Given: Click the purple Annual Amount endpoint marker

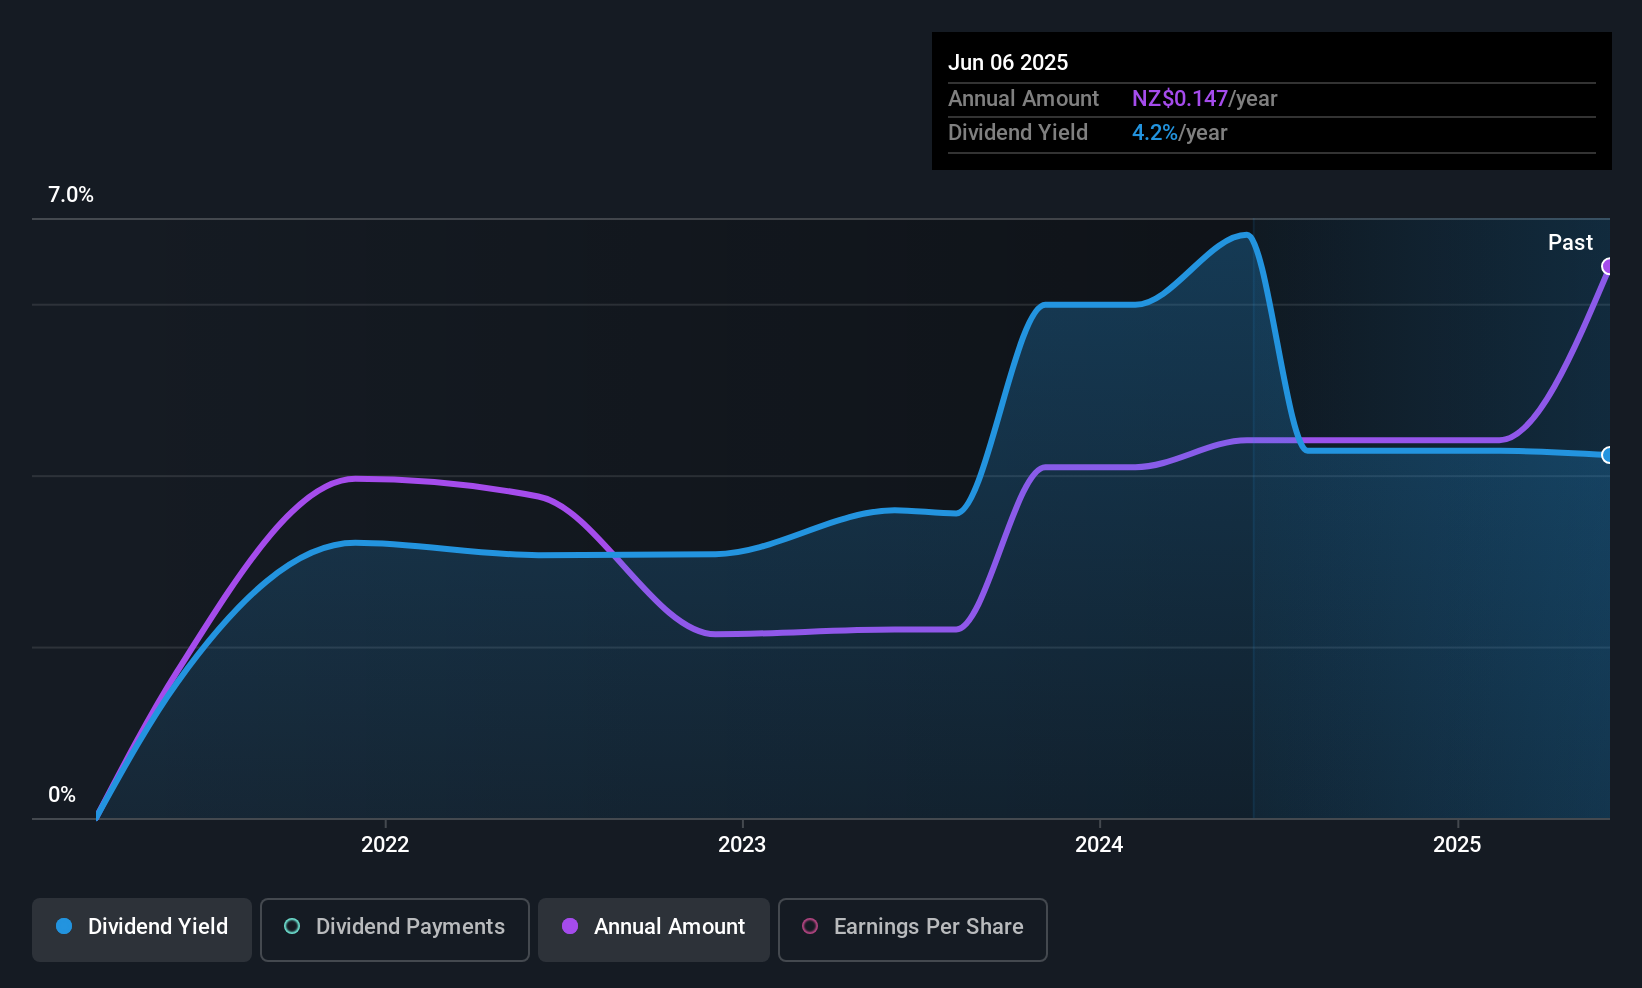Looking at the screenshot, I should (x=1608, y=266).
